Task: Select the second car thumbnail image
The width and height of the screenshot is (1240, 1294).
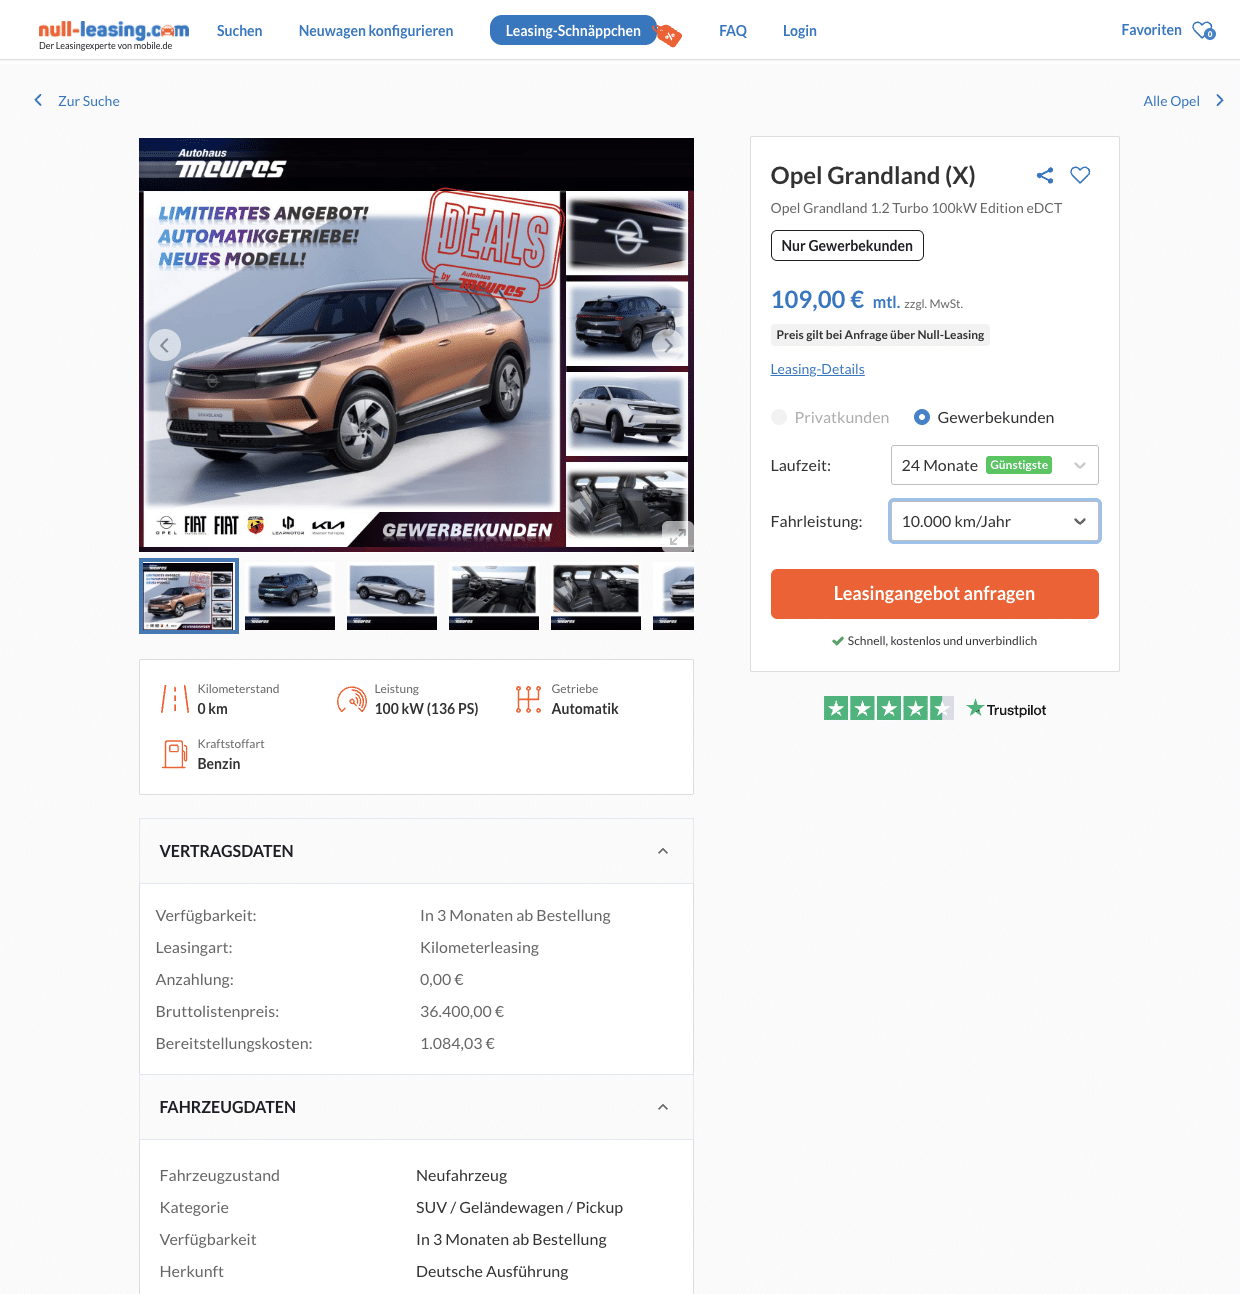Action: (x=290, y=596)
